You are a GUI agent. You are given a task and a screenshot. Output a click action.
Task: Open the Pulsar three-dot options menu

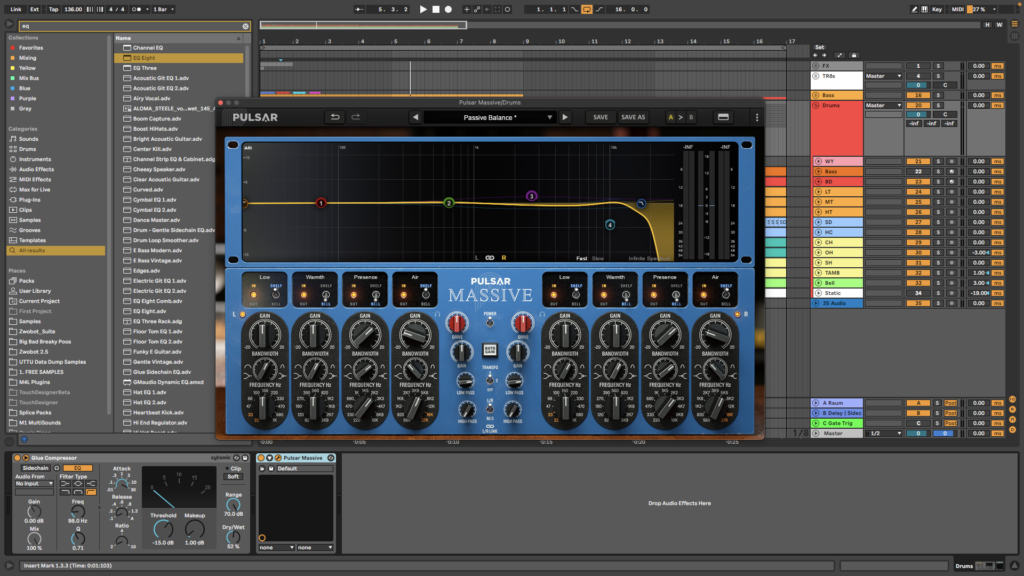coord(757,117)
